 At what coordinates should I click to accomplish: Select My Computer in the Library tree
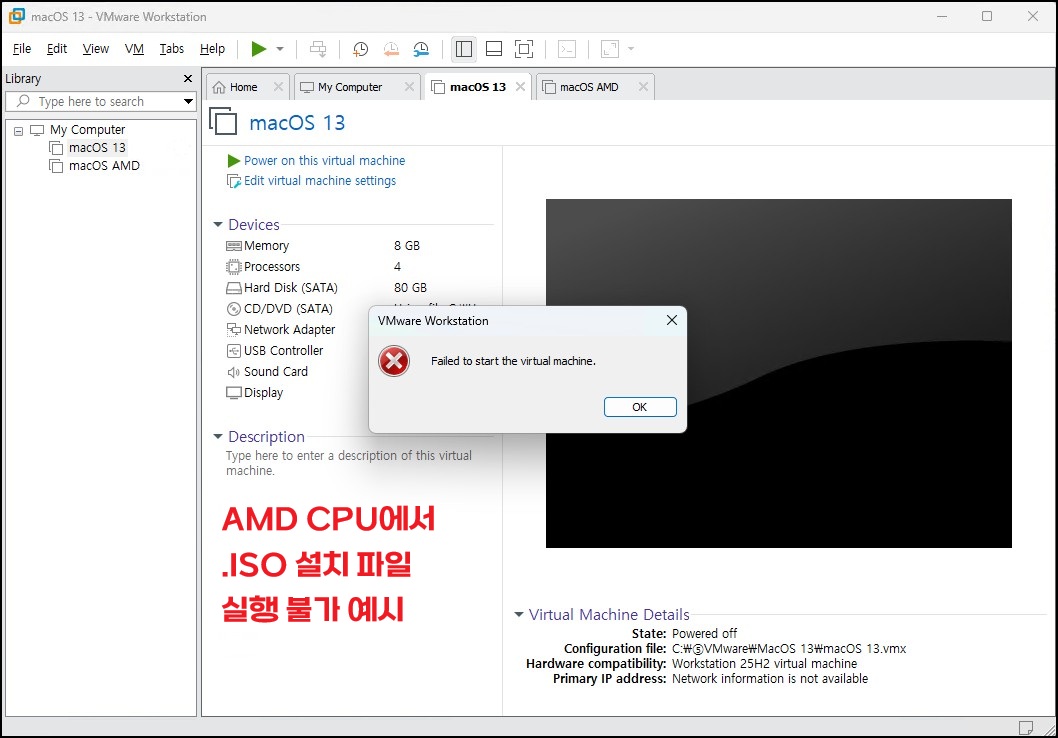(87, 130)
